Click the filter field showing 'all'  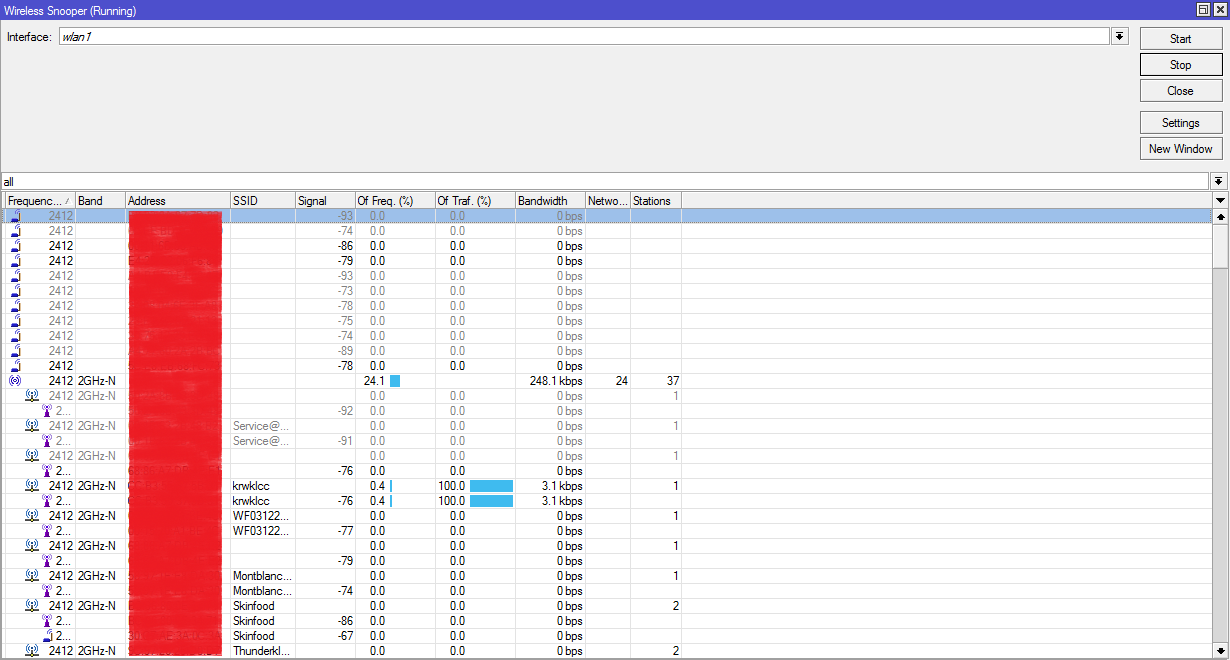point(605,181)
